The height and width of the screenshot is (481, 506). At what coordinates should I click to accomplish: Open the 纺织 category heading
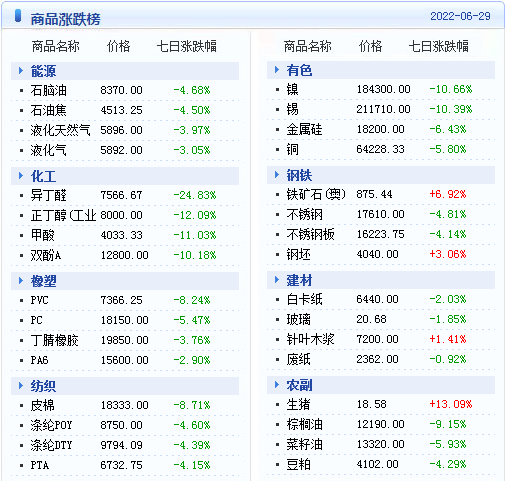[x=43, y=386]
